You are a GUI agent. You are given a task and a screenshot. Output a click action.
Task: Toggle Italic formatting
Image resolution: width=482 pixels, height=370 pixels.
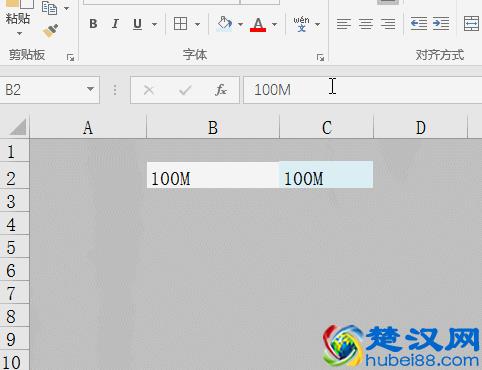(115, 24)
